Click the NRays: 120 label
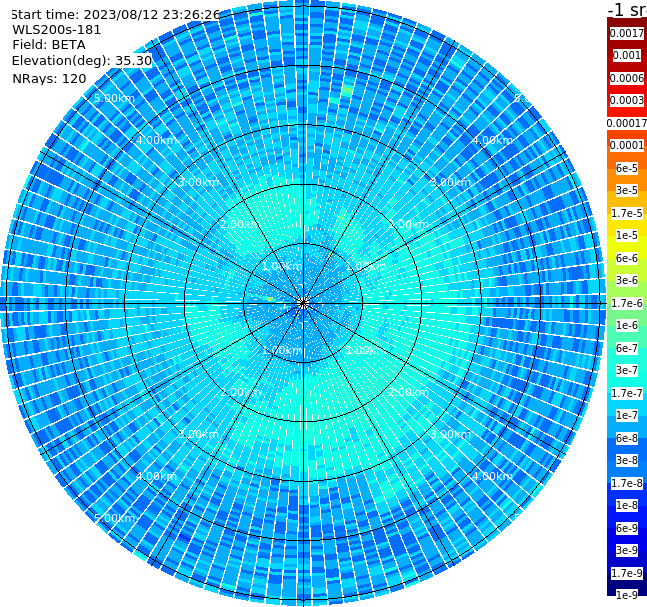647x607 pixels. click(49, 78)
